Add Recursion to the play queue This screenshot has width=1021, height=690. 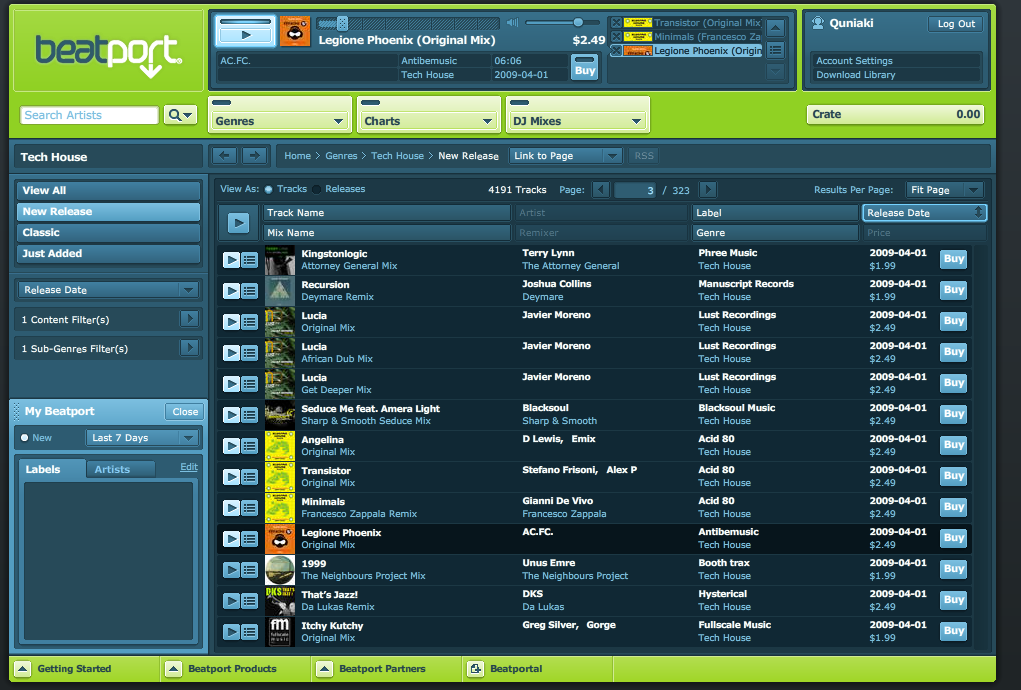click(249, 291)
